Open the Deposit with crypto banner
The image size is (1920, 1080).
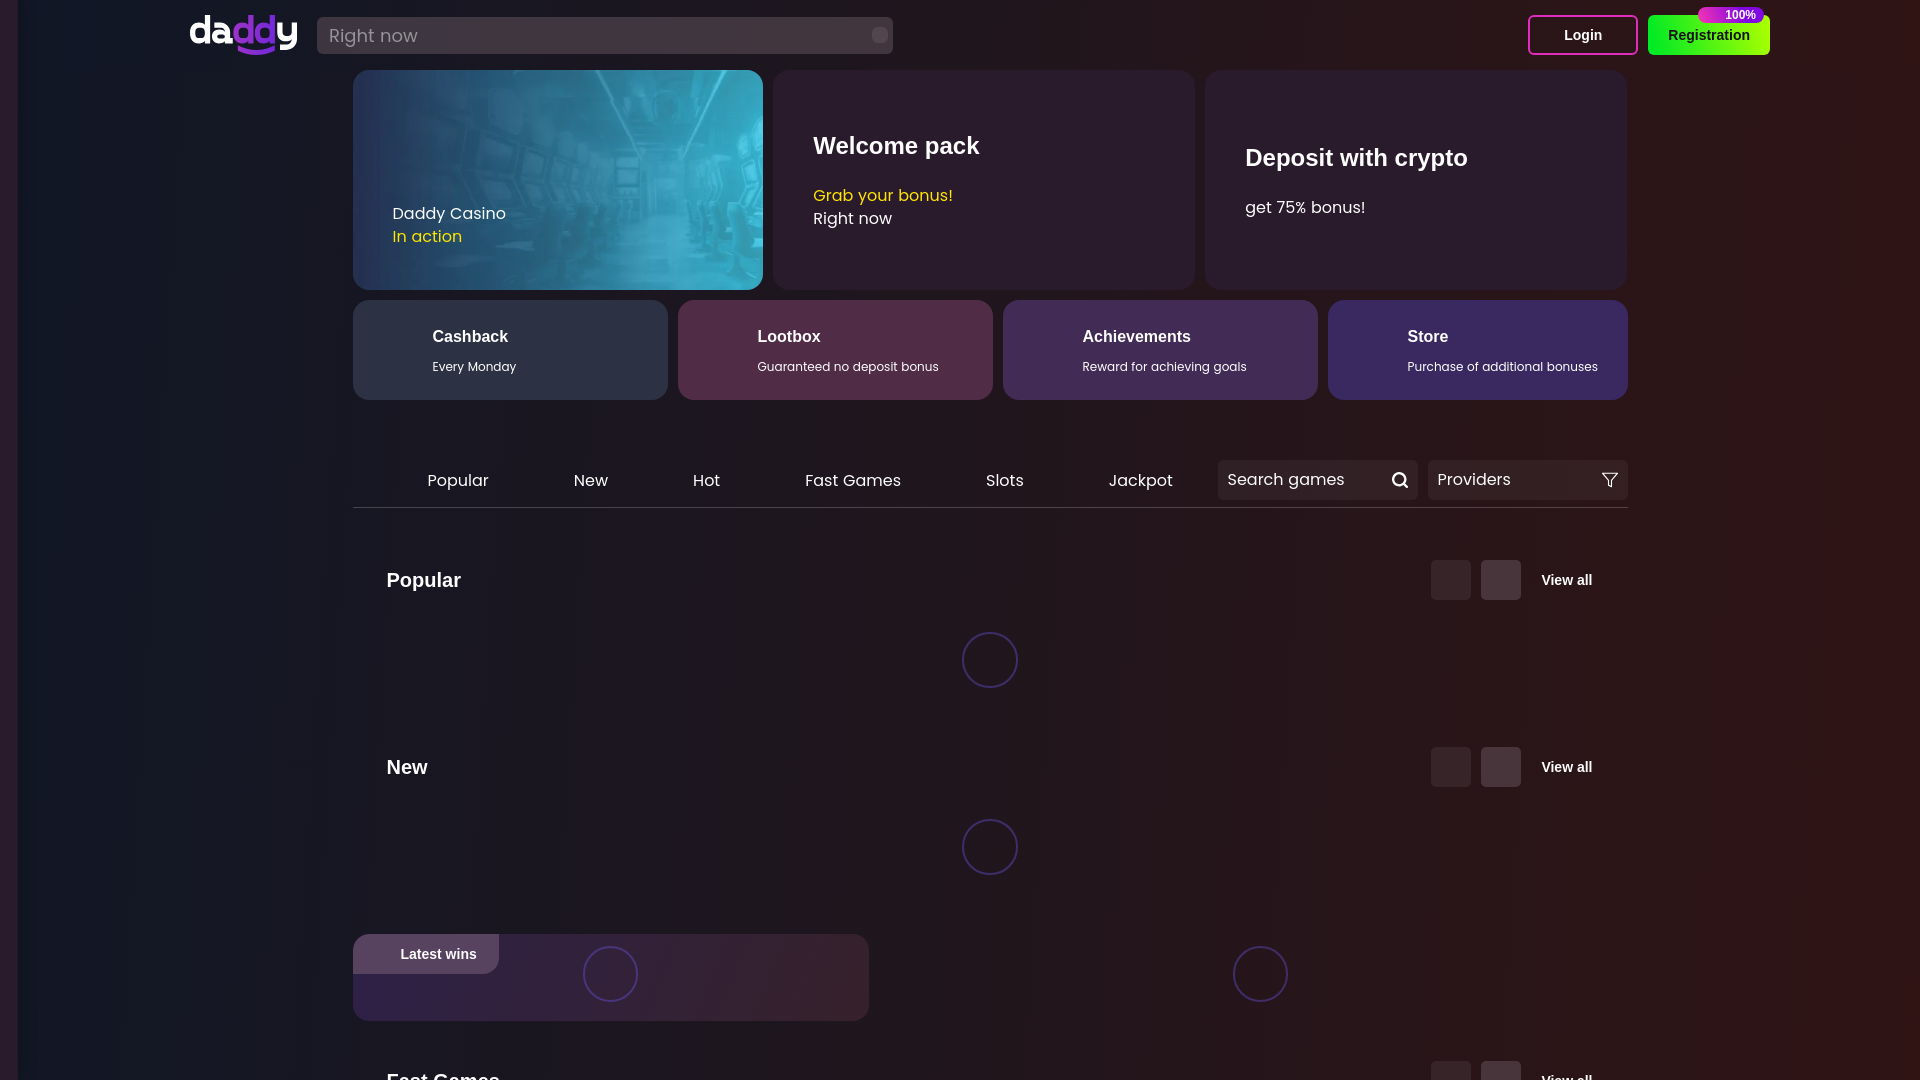(1416, 180)
